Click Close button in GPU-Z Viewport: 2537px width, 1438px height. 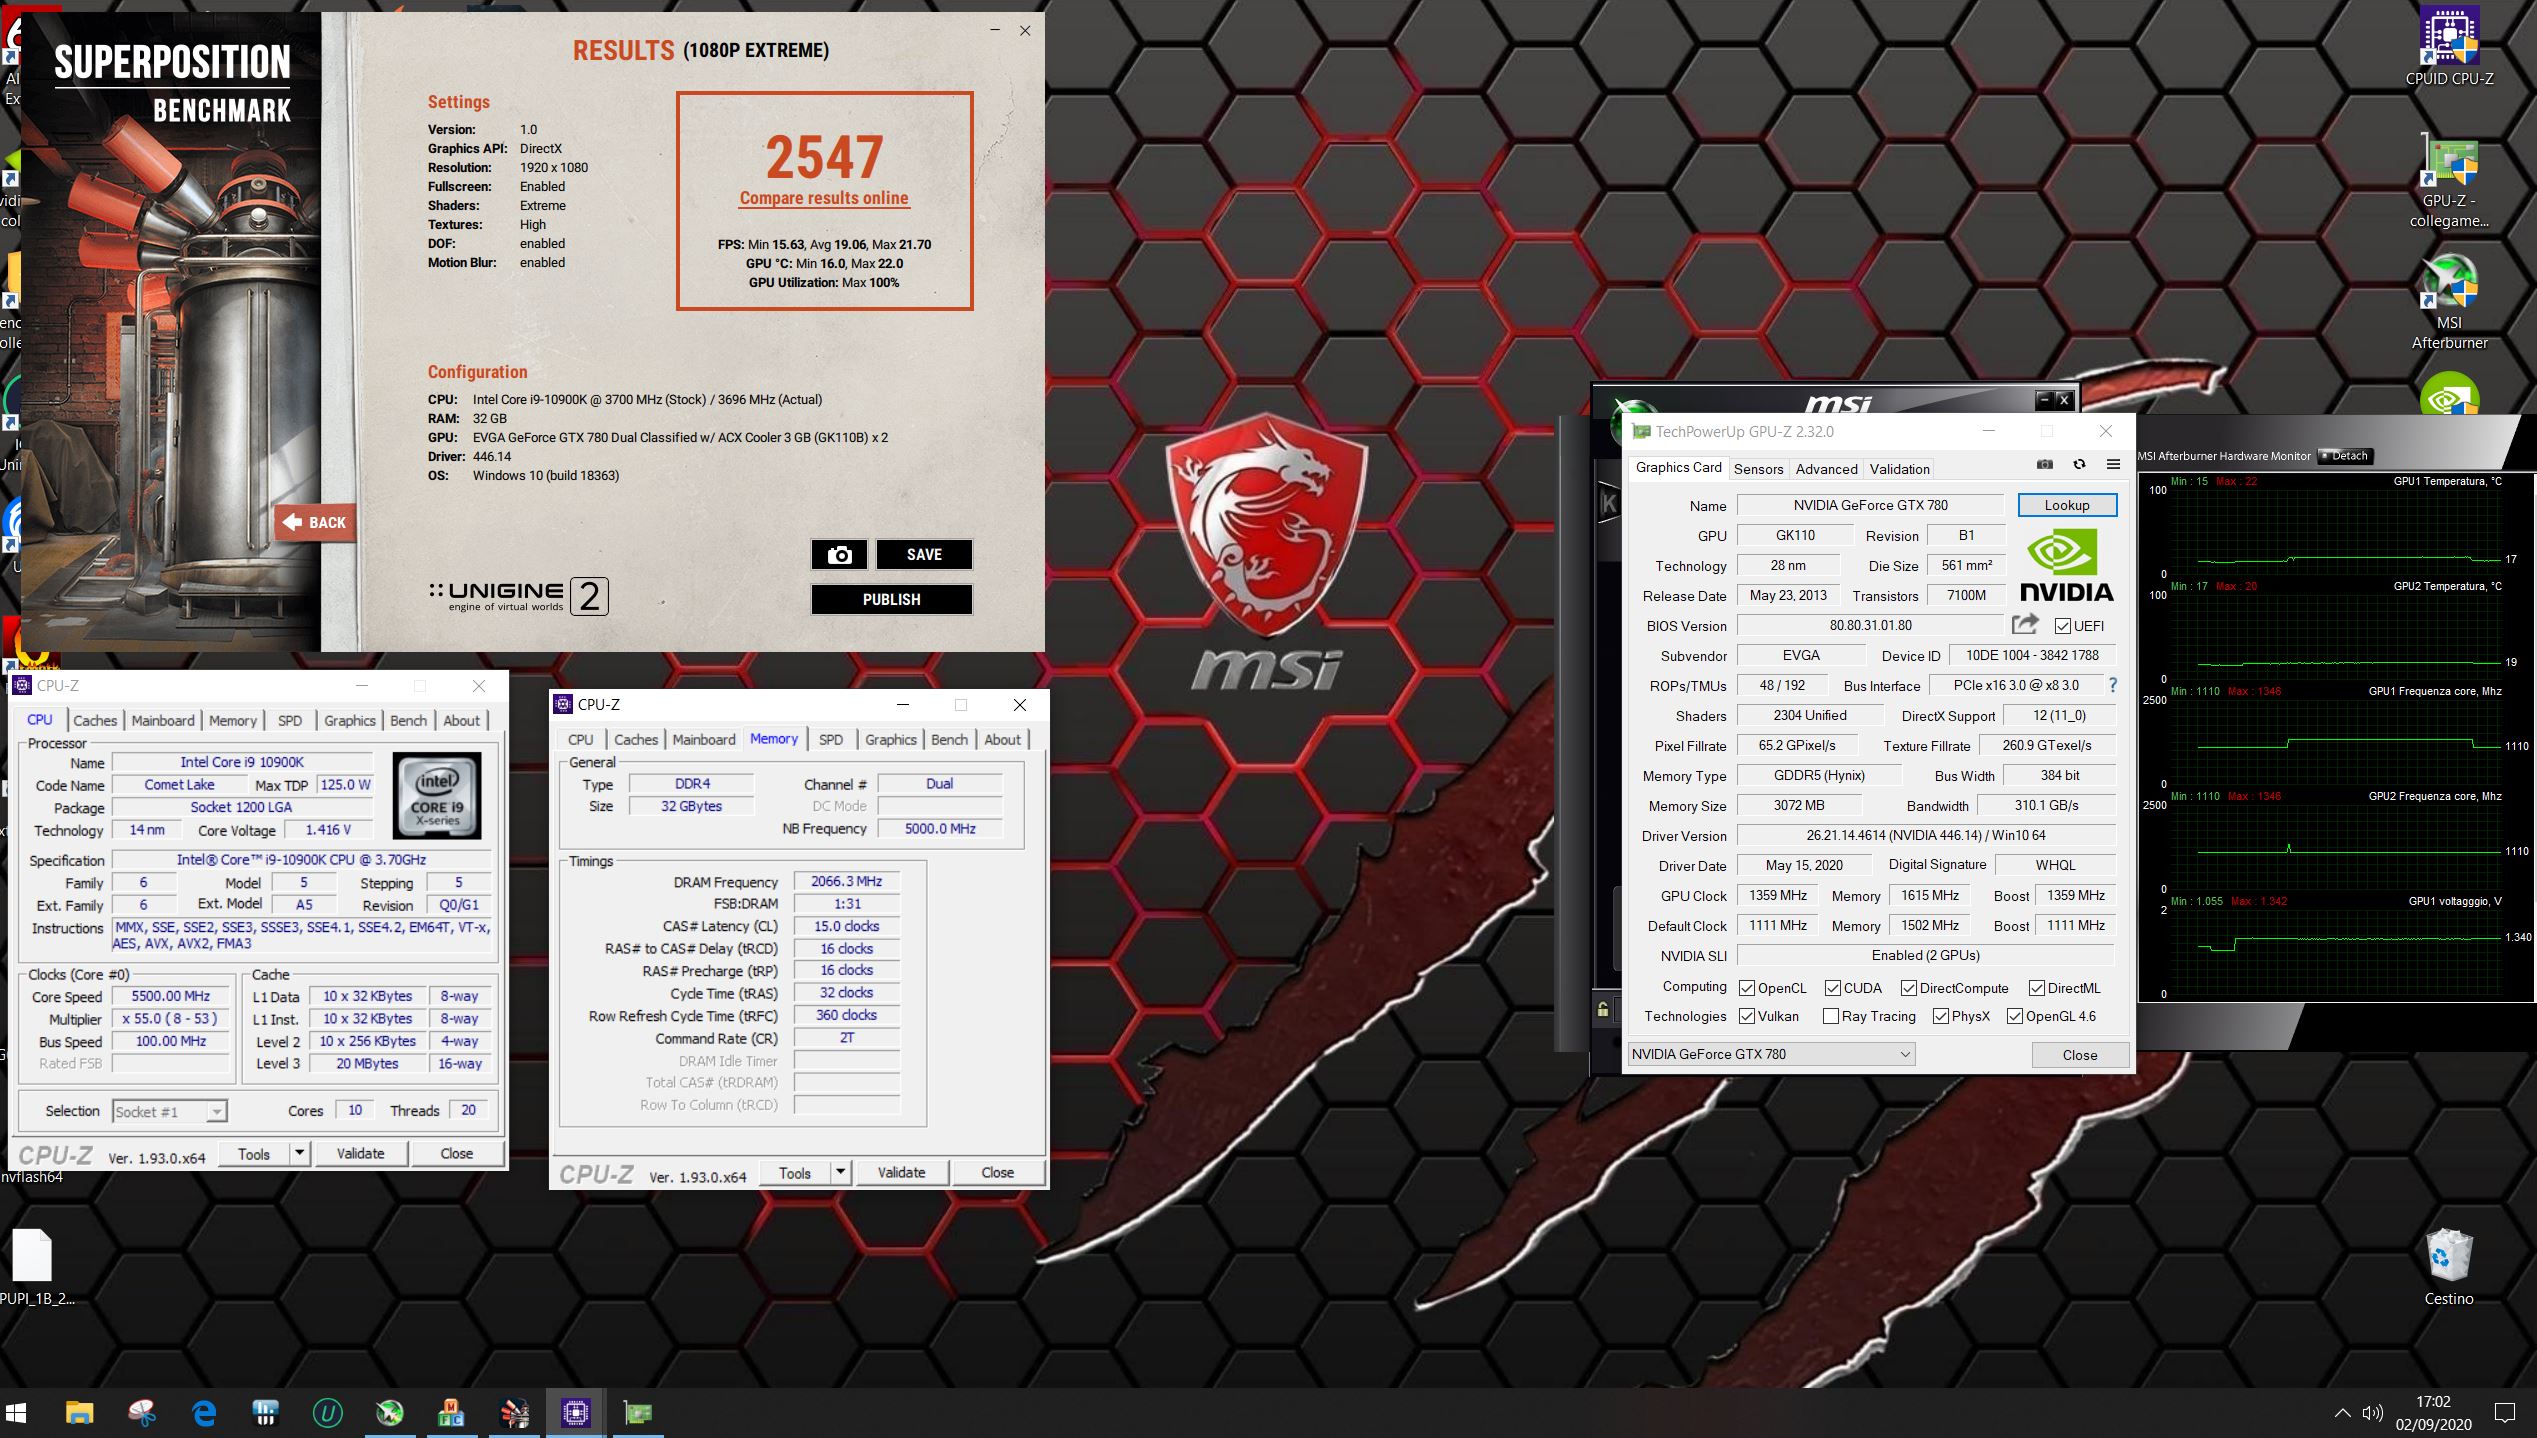coord(2079,1055)
